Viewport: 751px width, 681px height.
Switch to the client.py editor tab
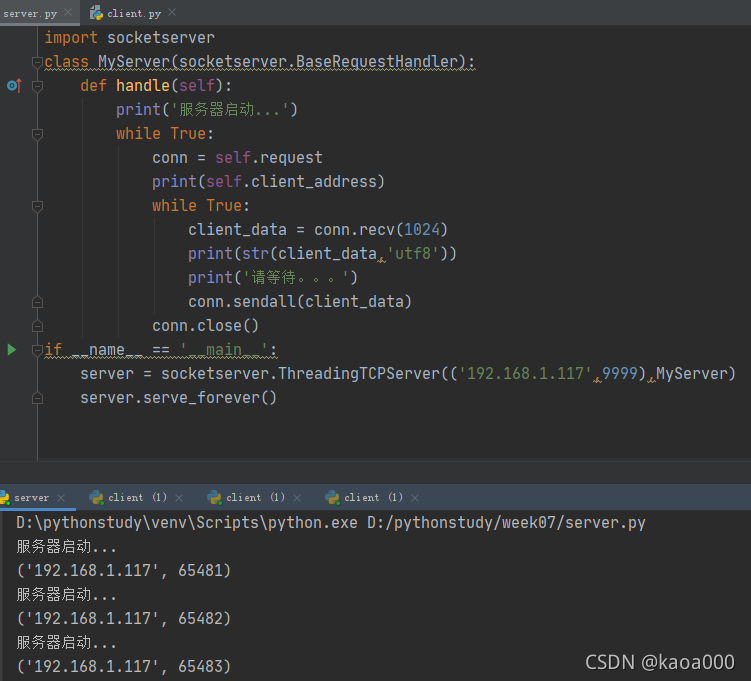pyautogui.click(x=134, y=13)
